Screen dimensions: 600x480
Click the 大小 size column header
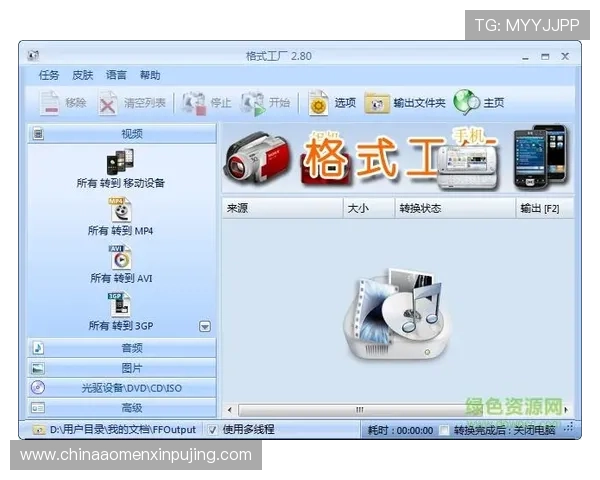click(369, 208)
